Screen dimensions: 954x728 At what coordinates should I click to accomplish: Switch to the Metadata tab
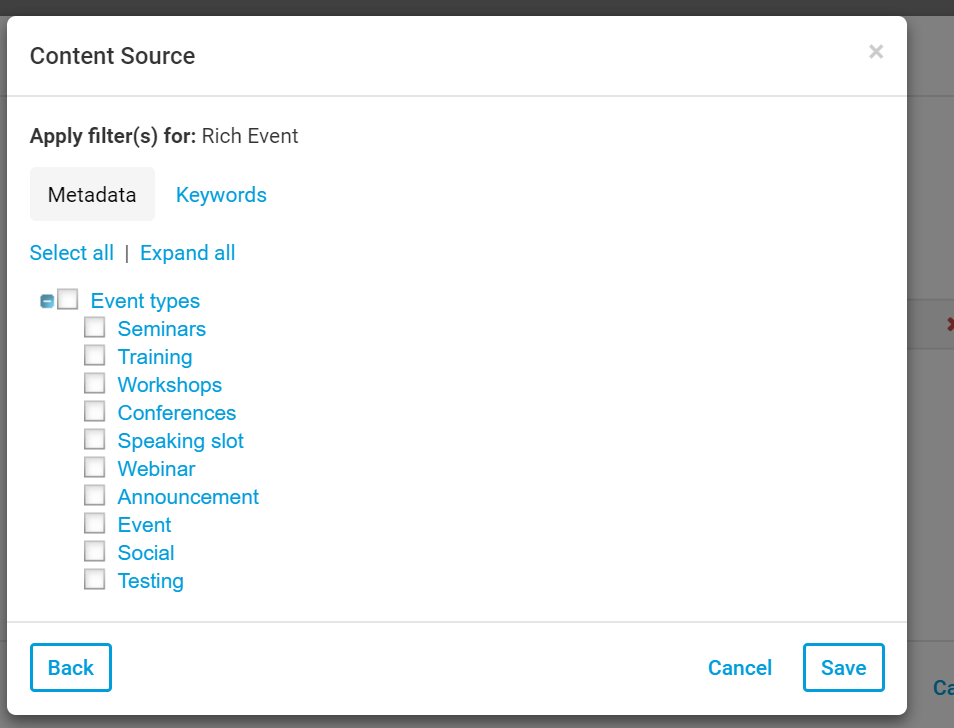pyautogui.click(x=92, y=195)
